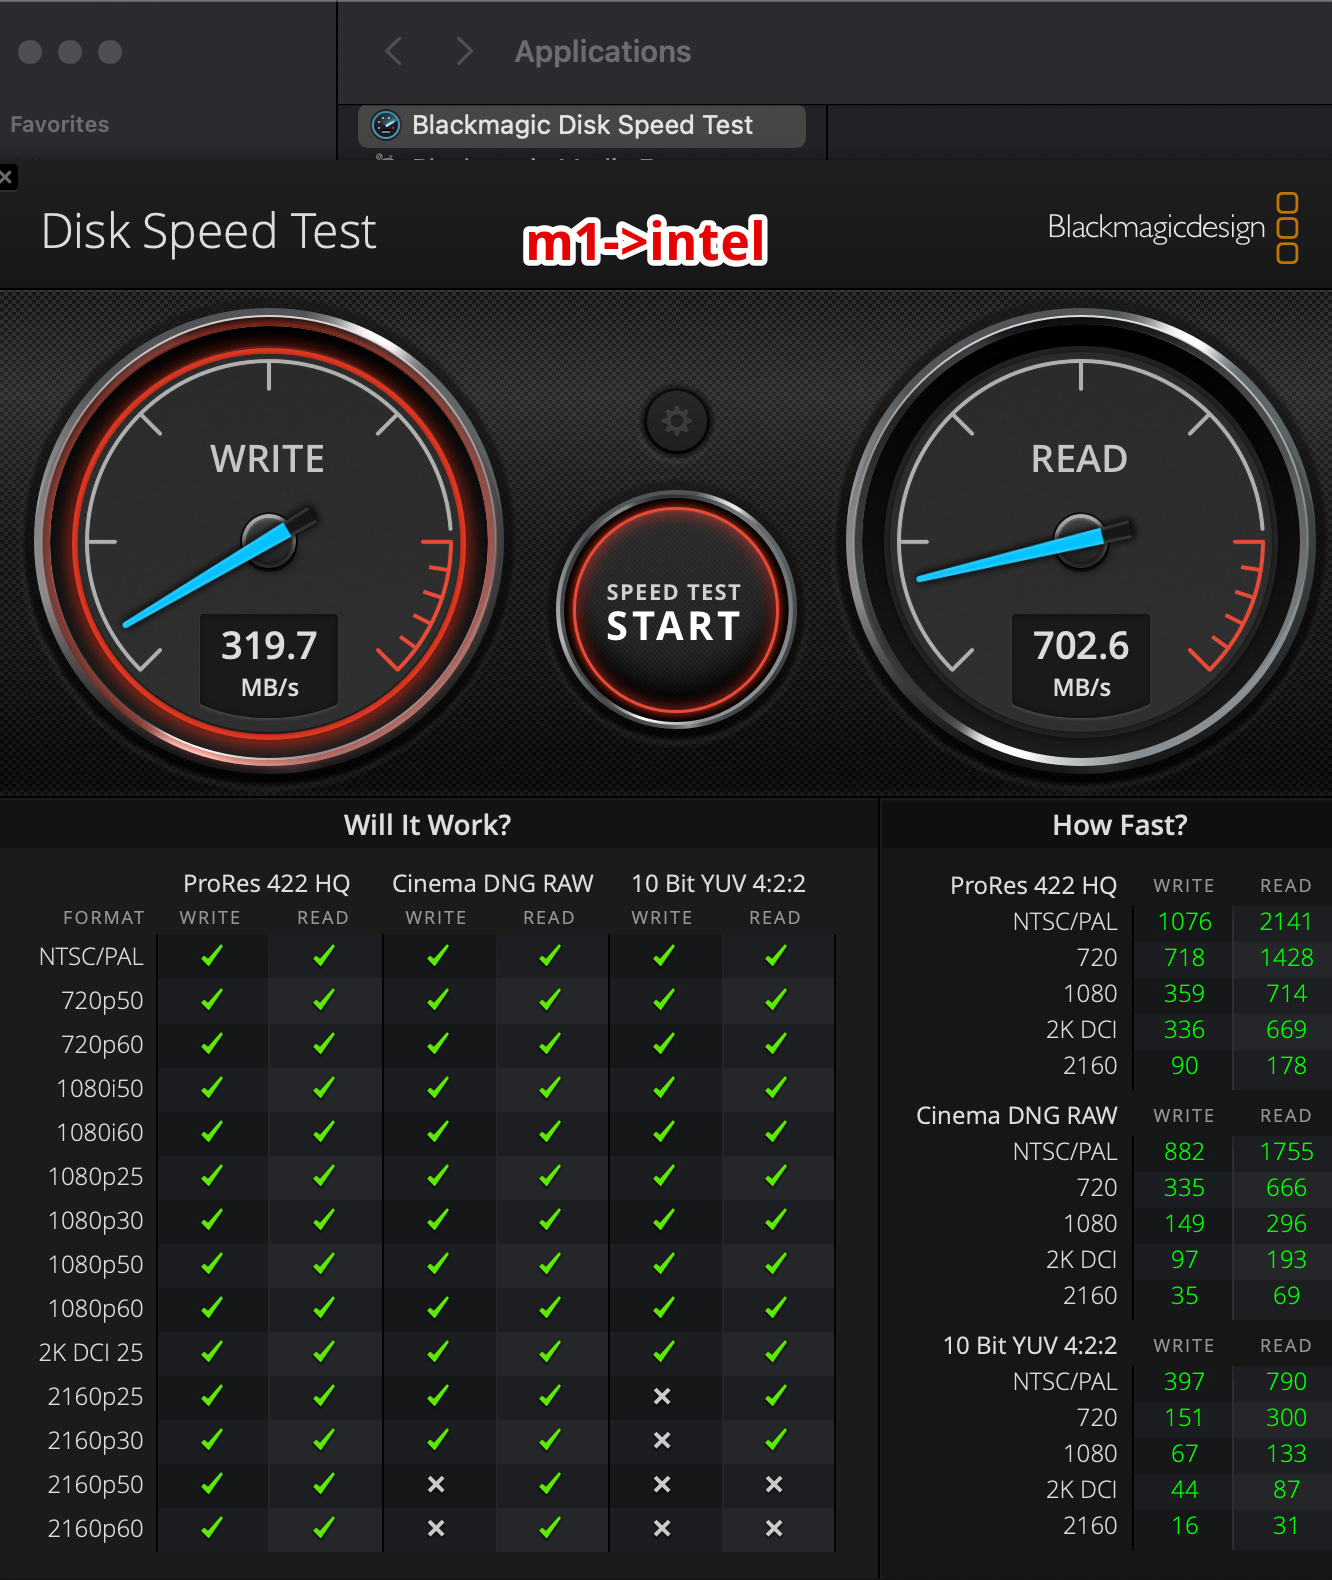Start the speed test
This screenshot has width=1332, height=1580.
click(675, 610)
